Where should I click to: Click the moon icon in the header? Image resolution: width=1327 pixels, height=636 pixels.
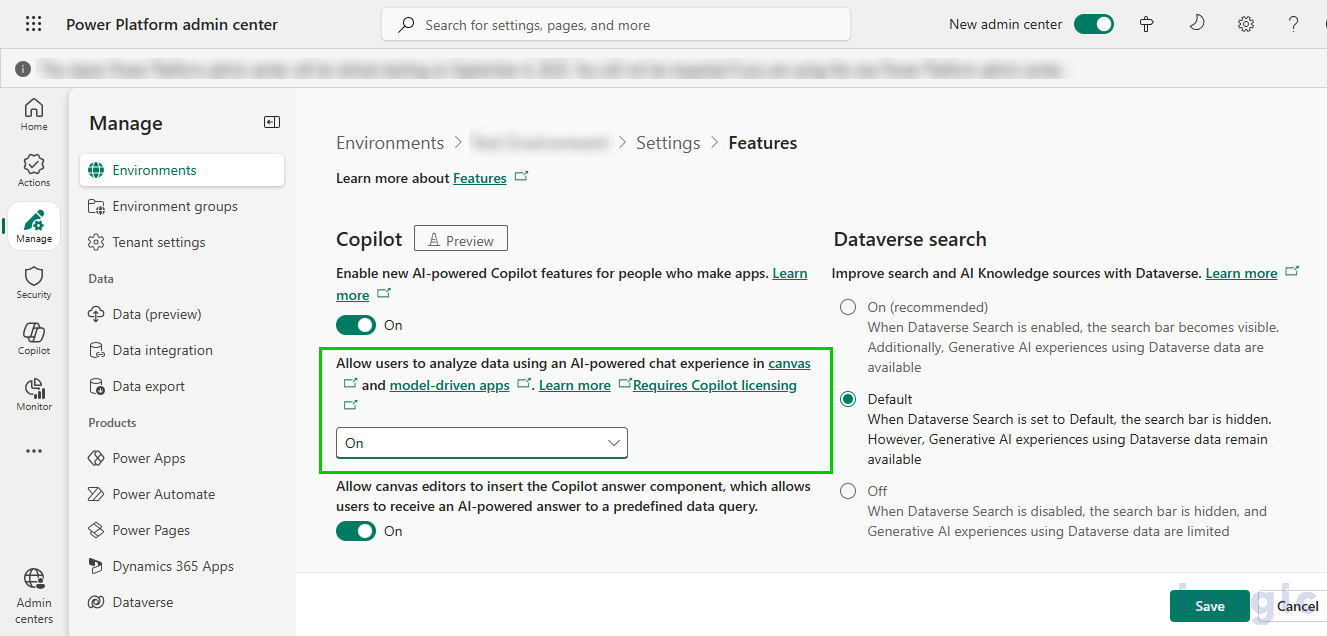coord(1196,24)
